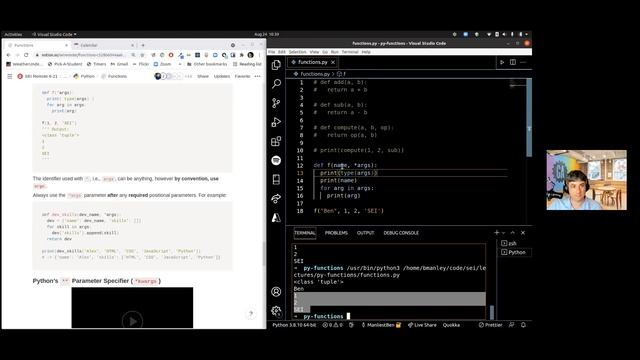Create a new terminal with the plus icon

tap(496, 233)
